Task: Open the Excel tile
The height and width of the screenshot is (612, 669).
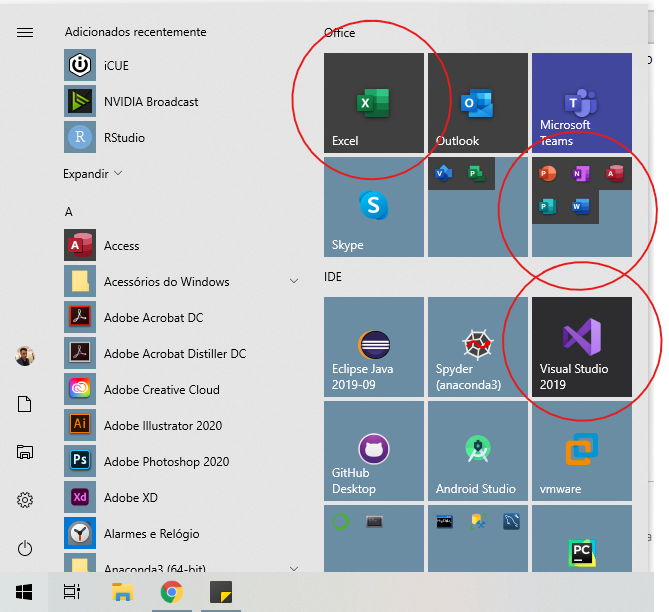Action: 374,103
